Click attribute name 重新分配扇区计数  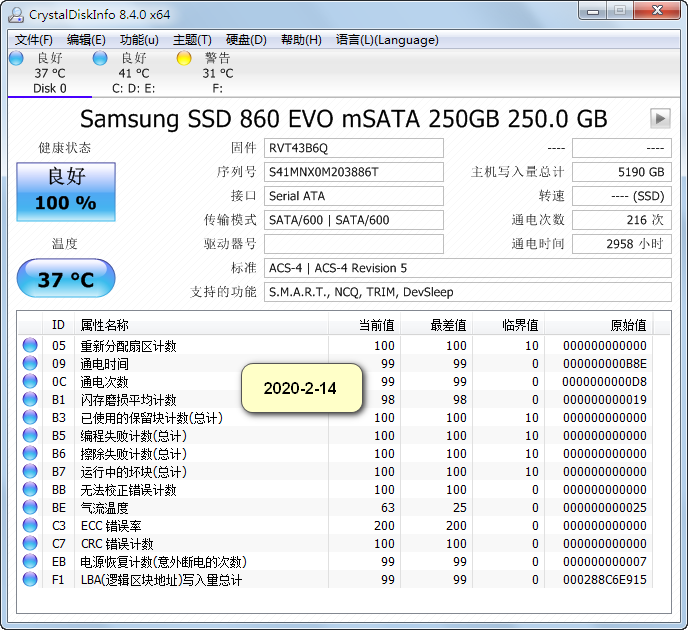[x=129, y=346]
